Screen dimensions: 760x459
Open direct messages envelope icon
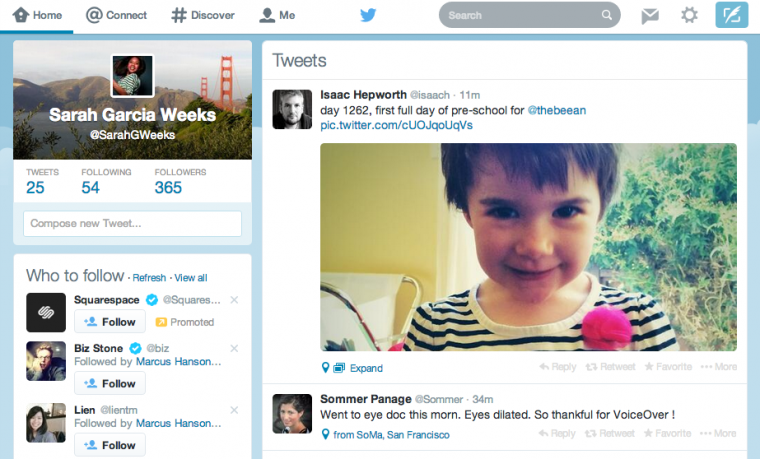(x=649, y=16)
